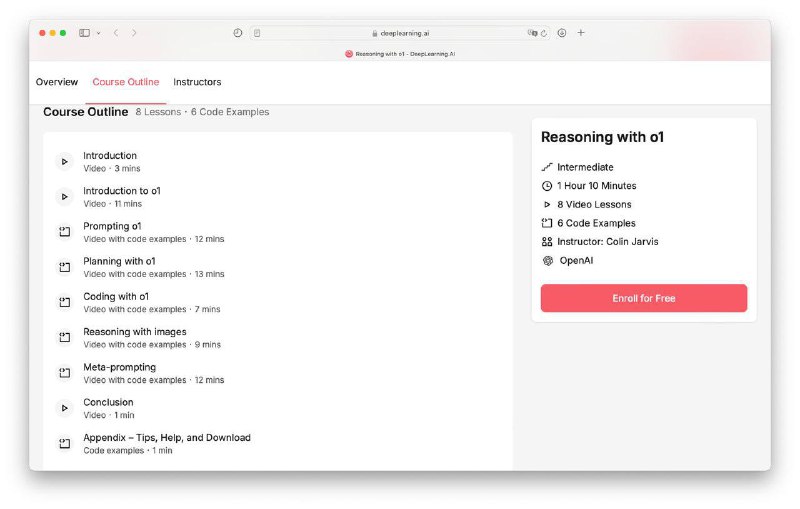Click the Video with code examples · 7 mins label
Viewport: 800px width, 509px height.
tap(152, 310)
